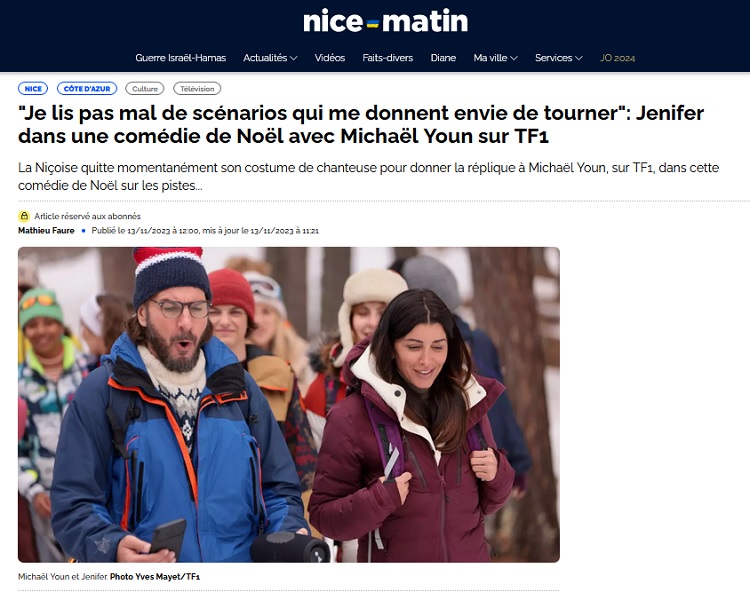Click the article headline about Jenifer

[x=361, y=124]
